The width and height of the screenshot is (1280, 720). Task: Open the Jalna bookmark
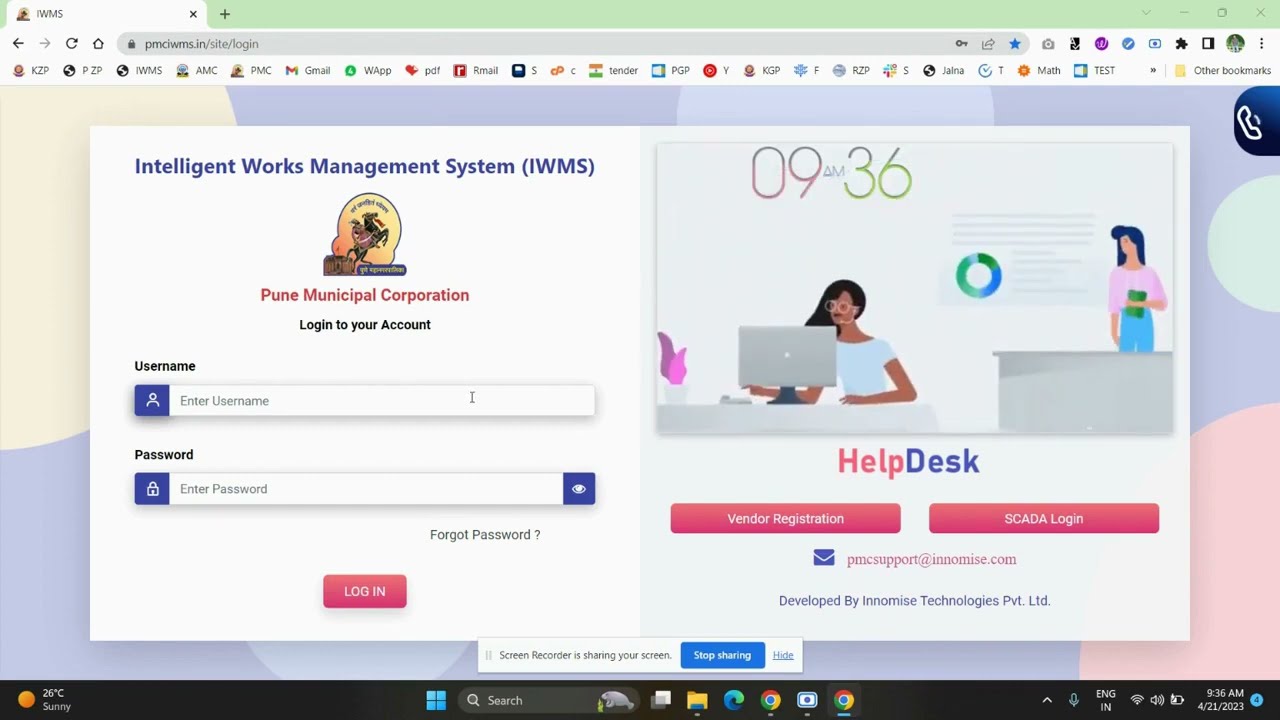pyautogui.click(x=944, y=71)
